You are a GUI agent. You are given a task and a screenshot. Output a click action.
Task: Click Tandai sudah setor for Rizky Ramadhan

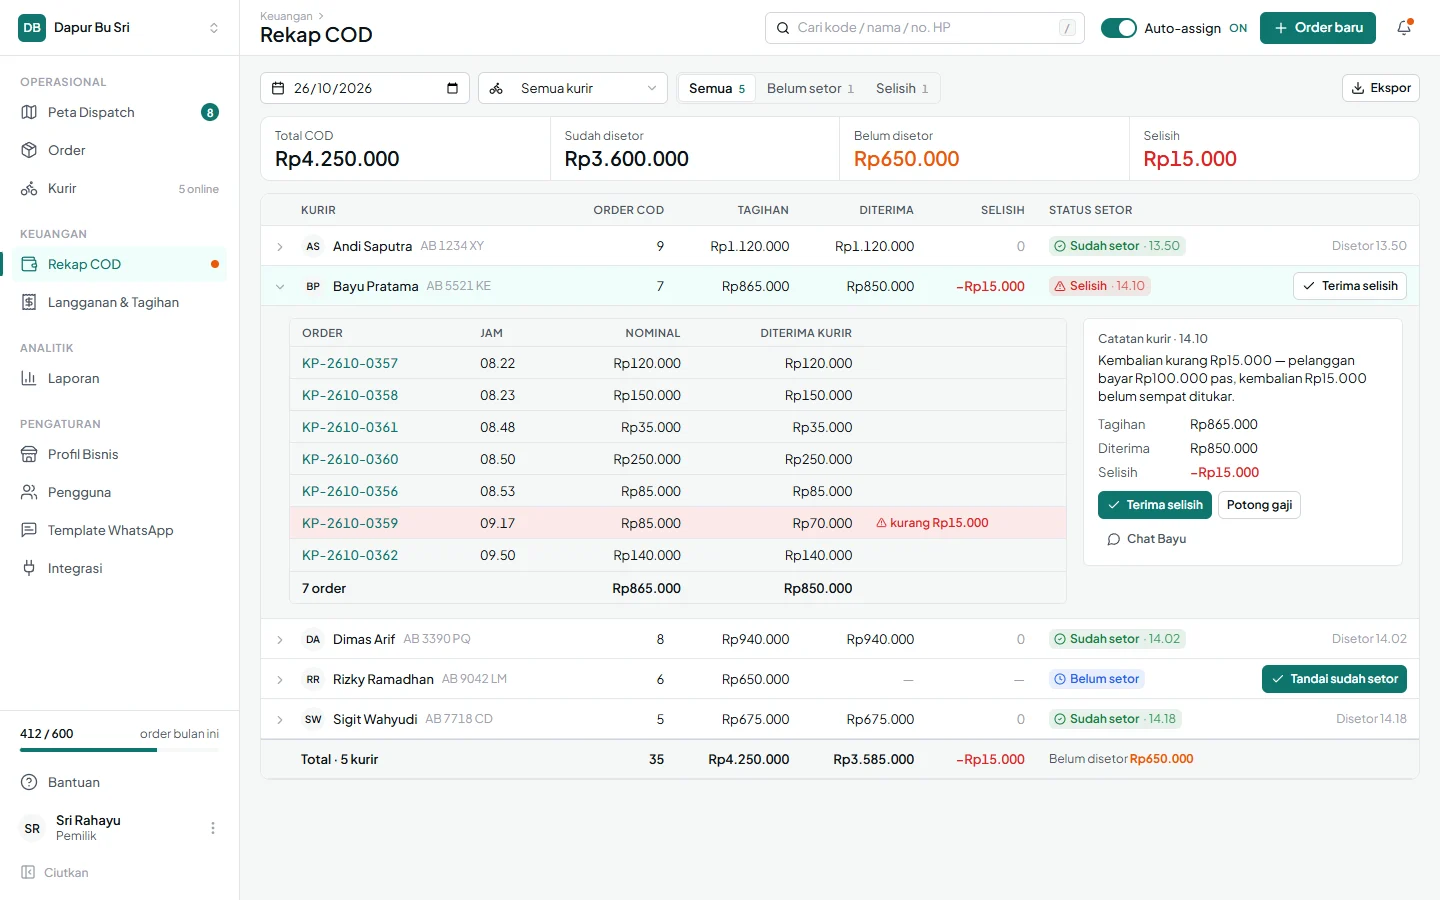[x=1334, y=679]
